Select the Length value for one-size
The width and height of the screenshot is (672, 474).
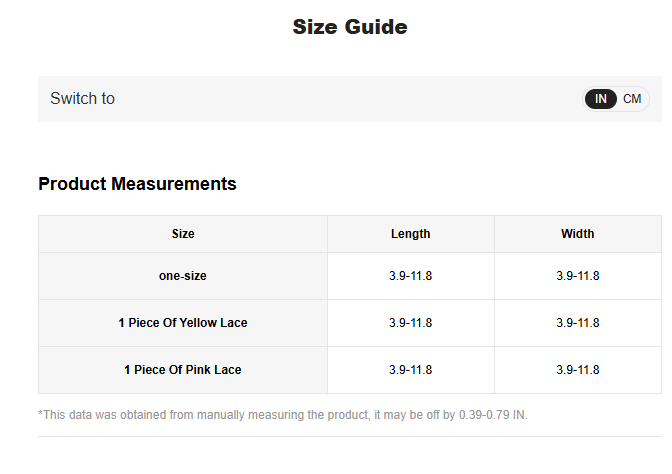click(x=410, y=276)
